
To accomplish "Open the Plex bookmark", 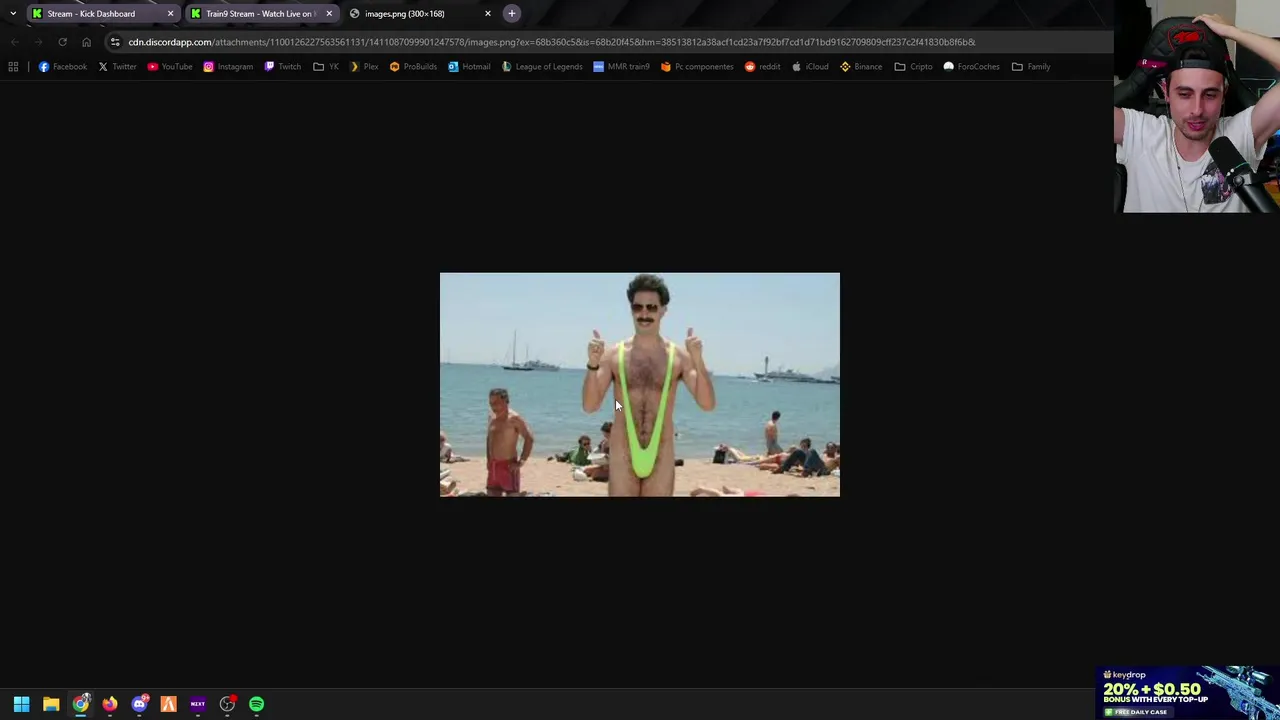I will click(x=363, y=66).
